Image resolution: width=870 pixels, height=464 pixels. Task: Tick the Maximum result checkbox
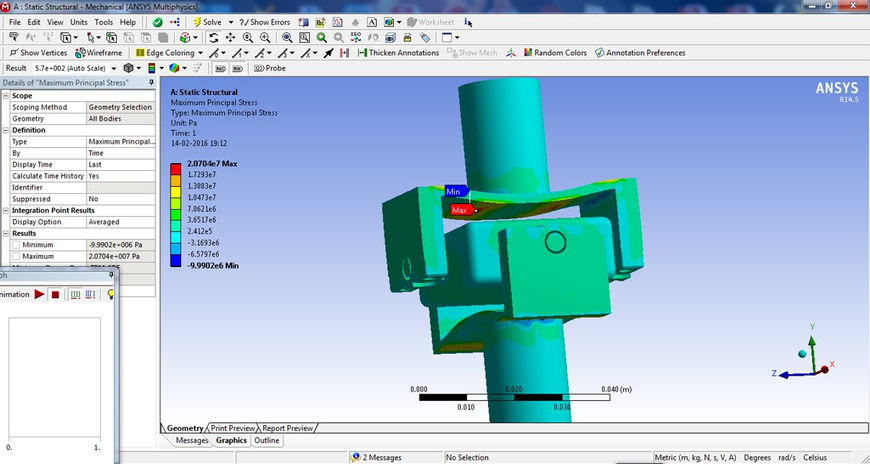[x=16, y=256]
